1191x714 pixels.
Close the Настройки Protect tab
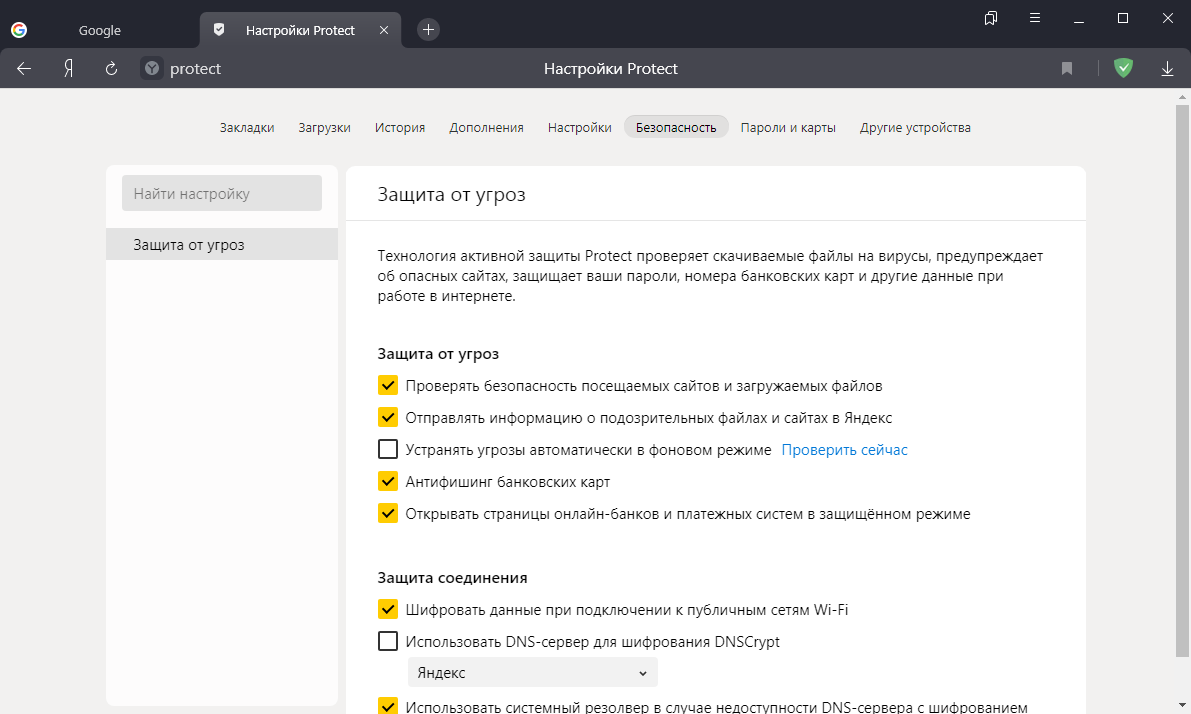coord(384,30)
